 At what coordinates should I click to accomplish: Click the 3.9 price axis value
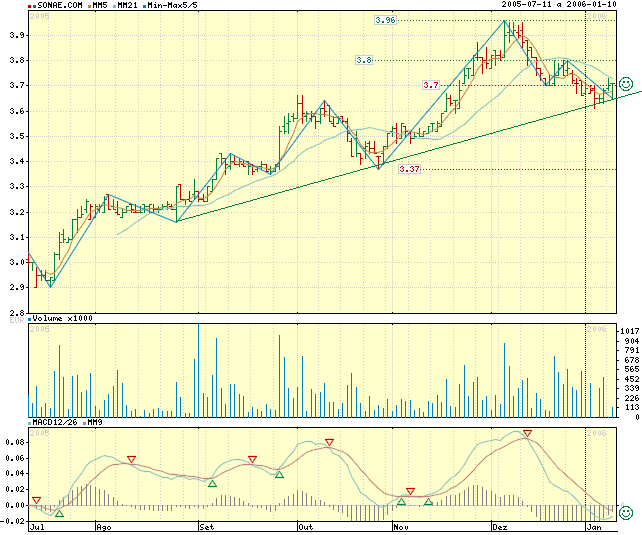click(17, 35)
